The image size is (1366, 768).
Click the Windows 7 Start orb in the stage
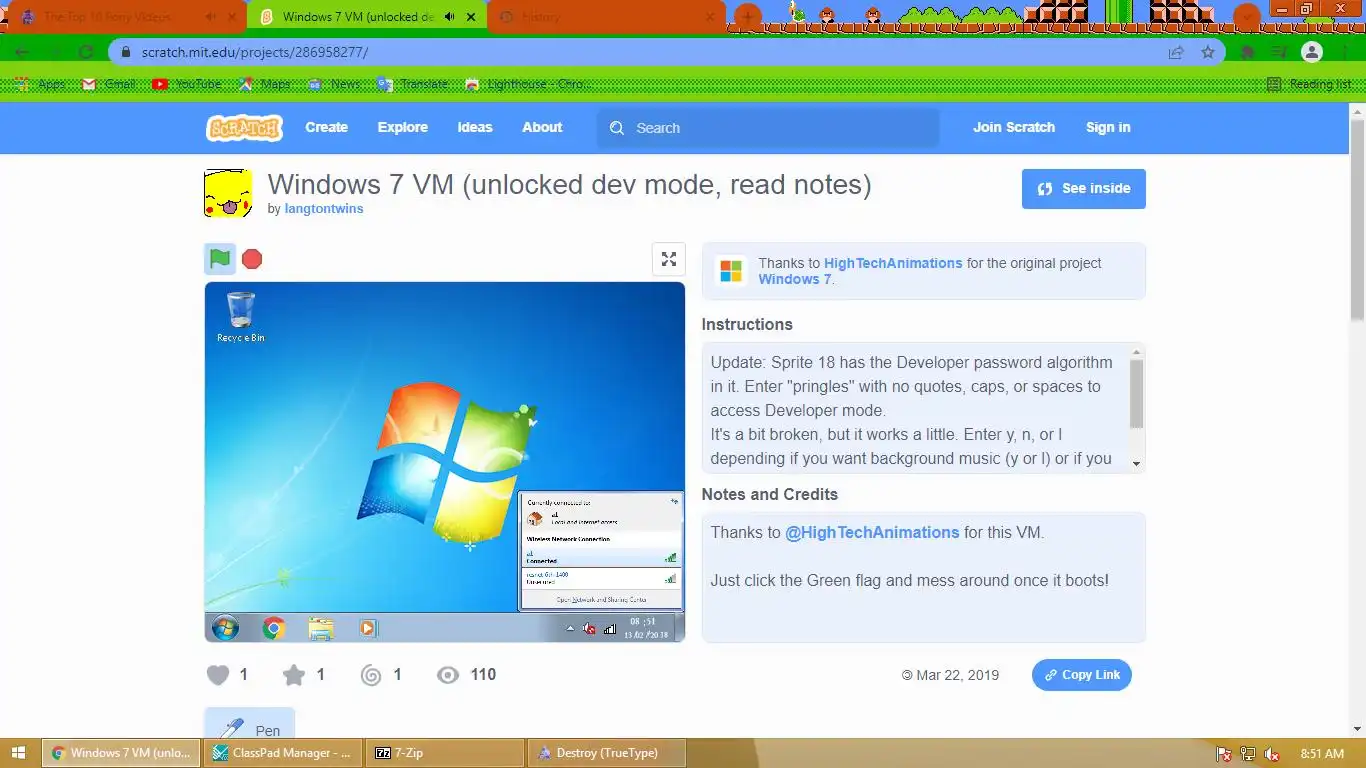coord(226,628)
